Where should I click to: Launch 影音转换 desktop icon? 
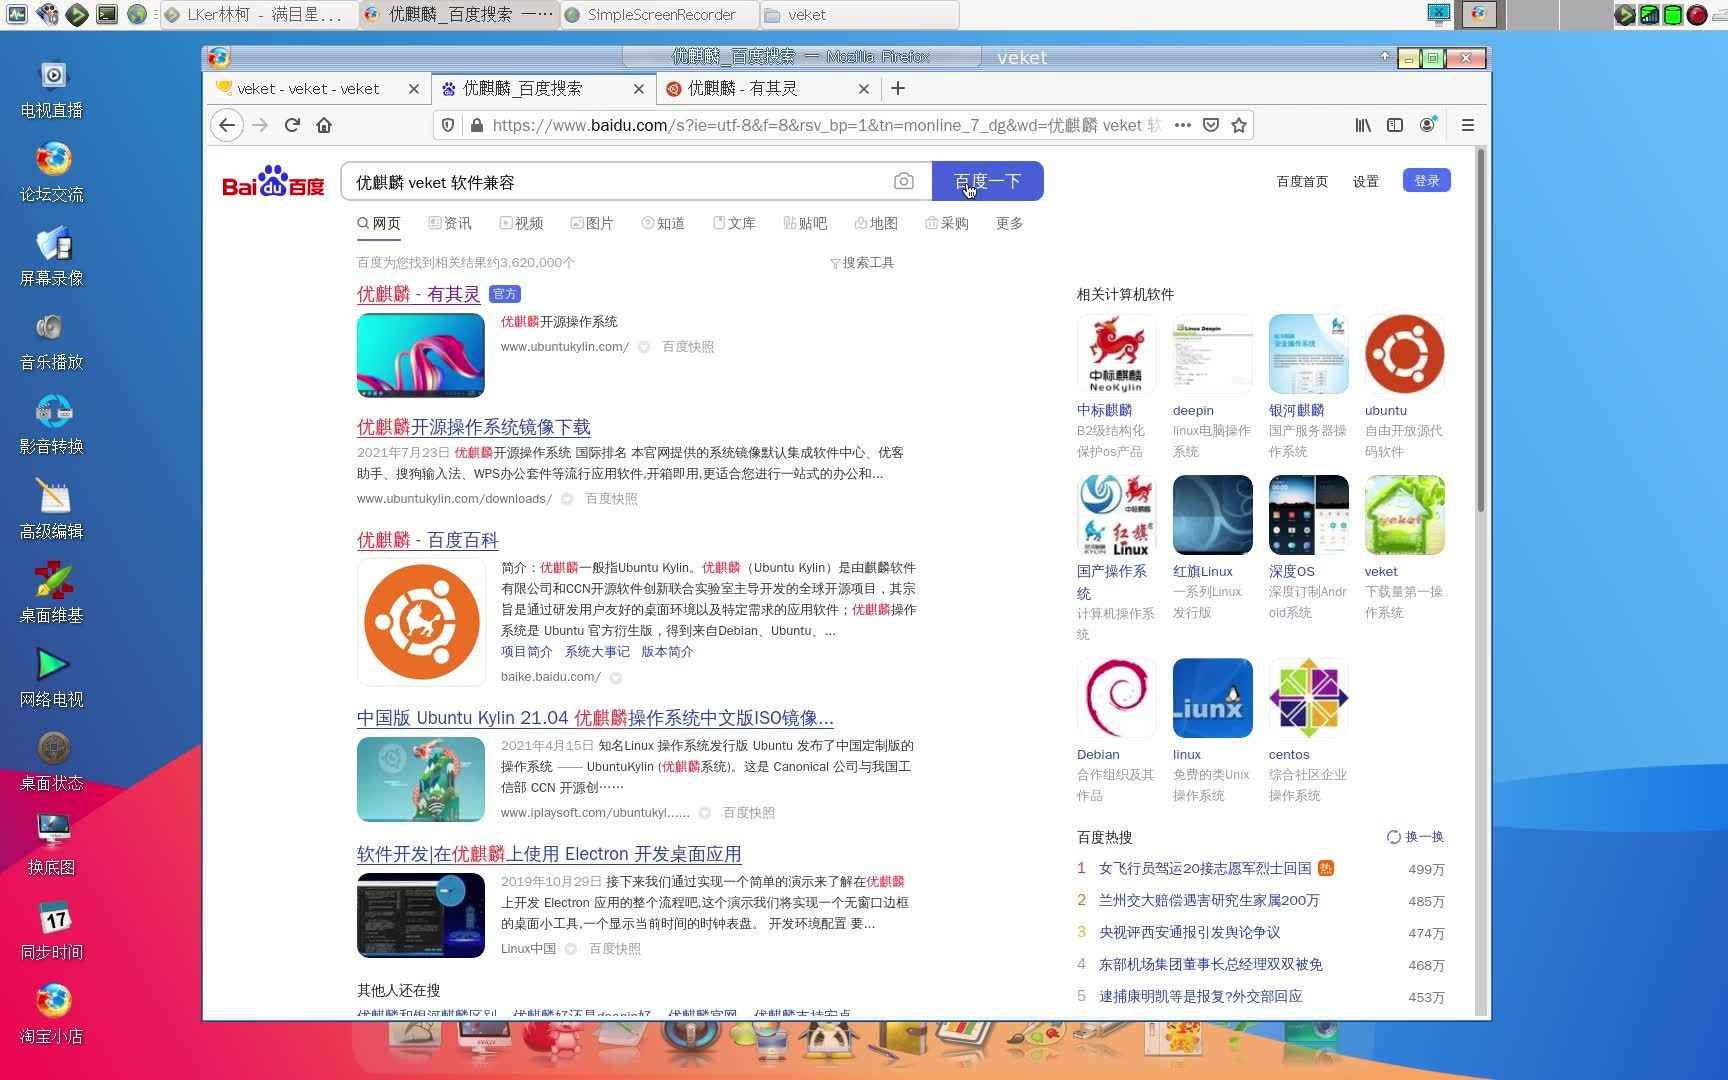[x=52, y=425]
